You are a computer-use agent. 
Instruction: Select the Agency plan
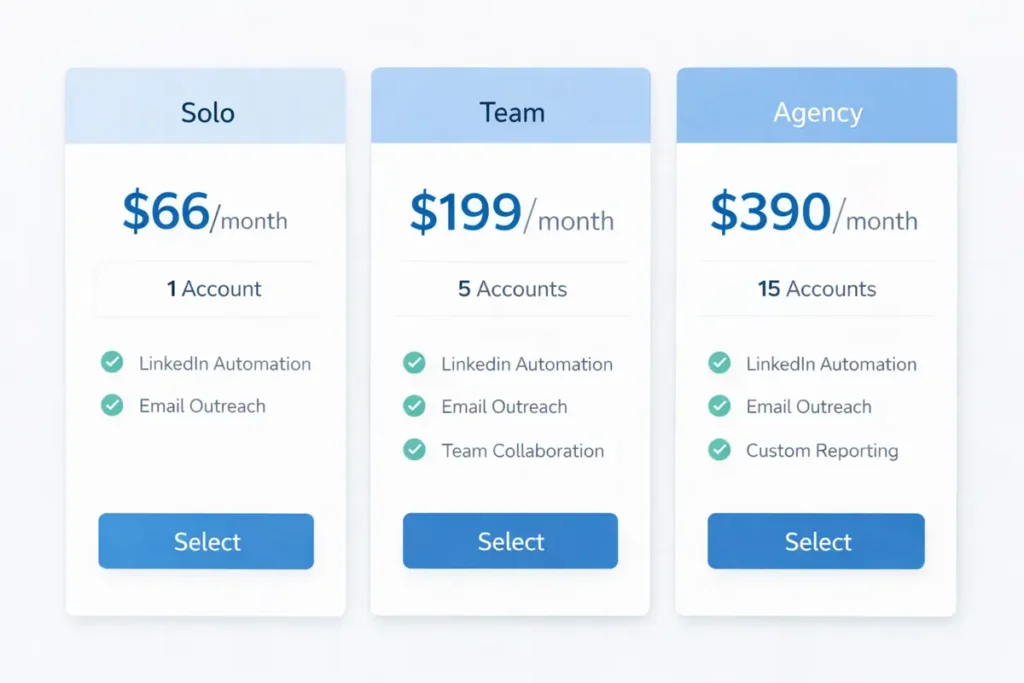click(816, 541)
